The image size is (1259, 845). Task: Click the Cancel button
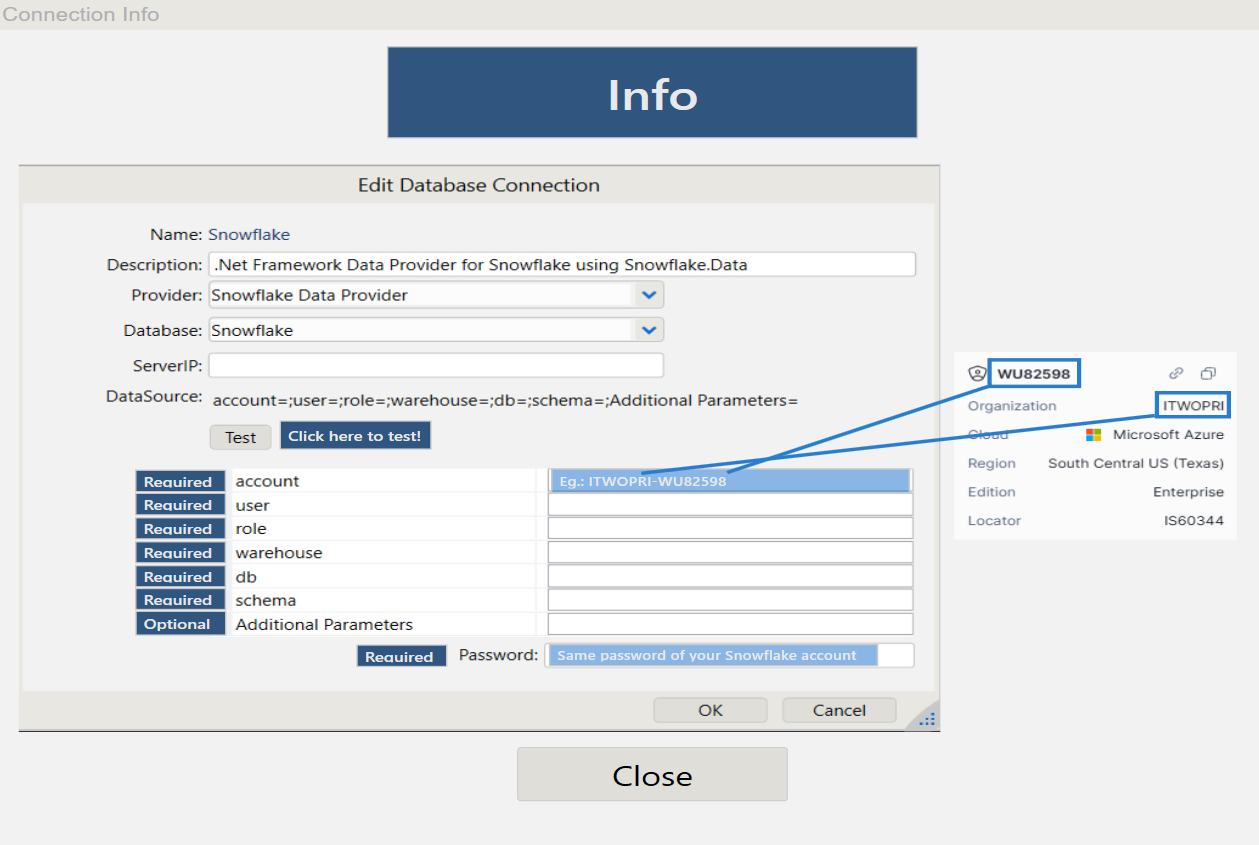[839, 710]
